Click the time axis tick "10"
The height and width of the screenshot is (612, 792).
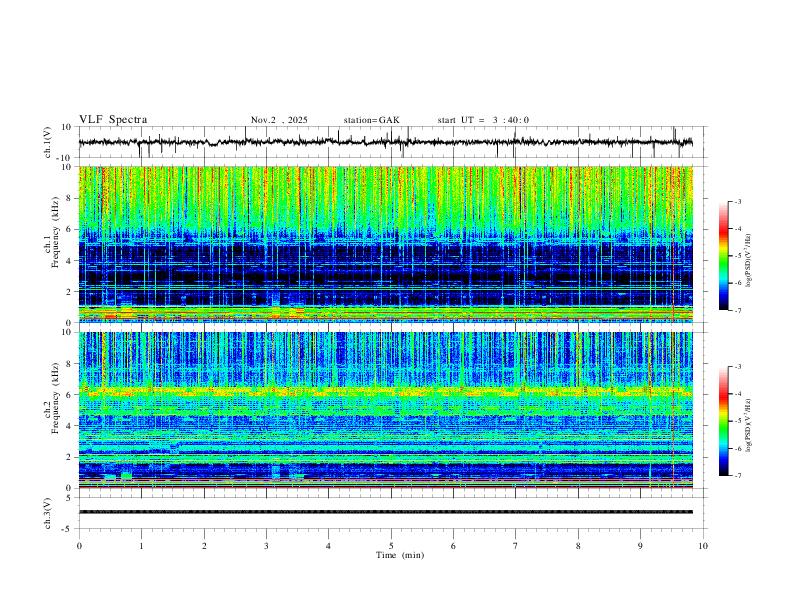pyautogui.click(x=703, y=546)
